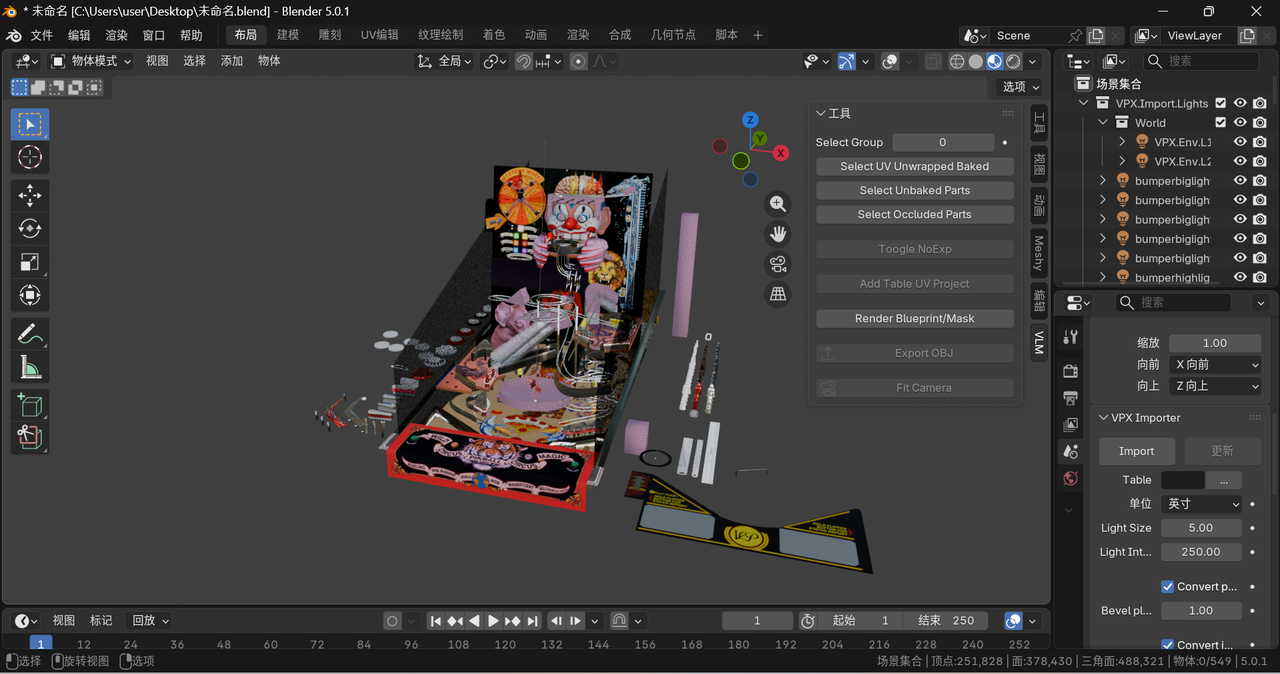This screenshot has height=674, width=1280.
Task: Select the Move tool
Action: click(30, 195)
